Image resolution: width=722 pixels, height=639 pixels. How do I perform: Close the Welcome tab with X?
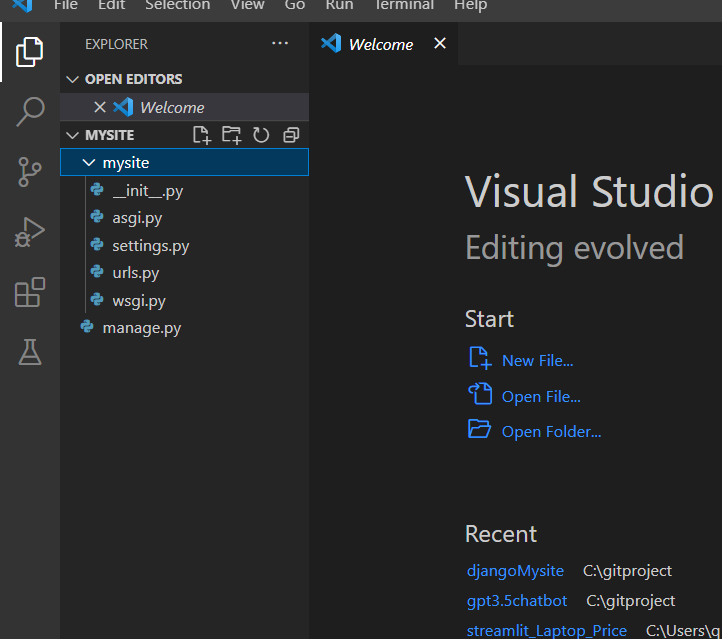coord(440,43)
